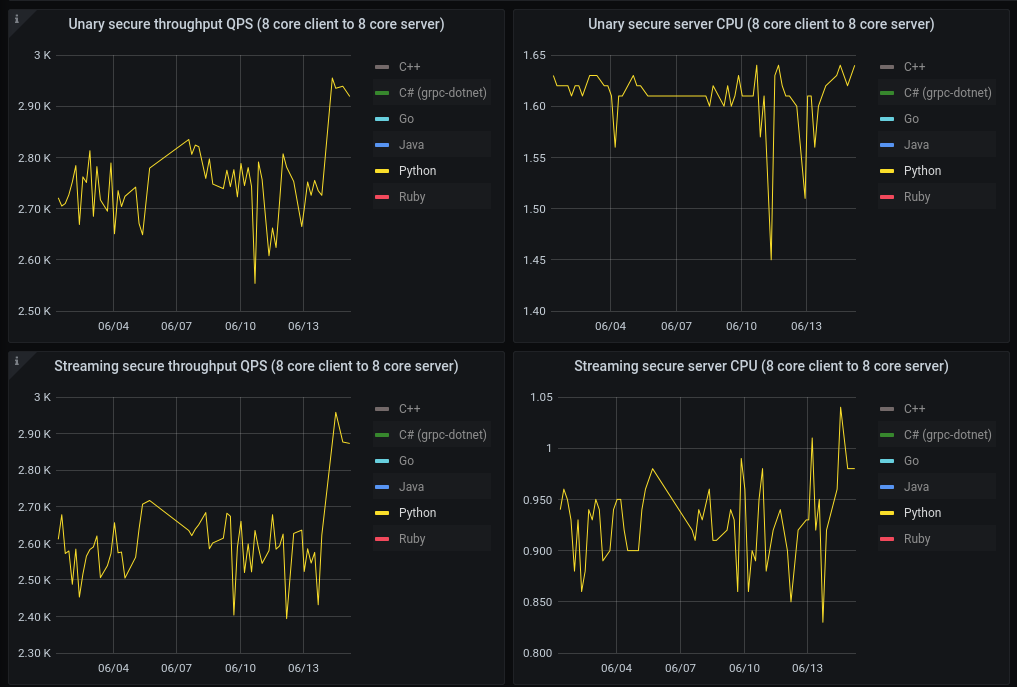Screen dimensions: 1017x687
Task: Select Java label in Unary QPS legend
Action: click(x=411, y=145)
